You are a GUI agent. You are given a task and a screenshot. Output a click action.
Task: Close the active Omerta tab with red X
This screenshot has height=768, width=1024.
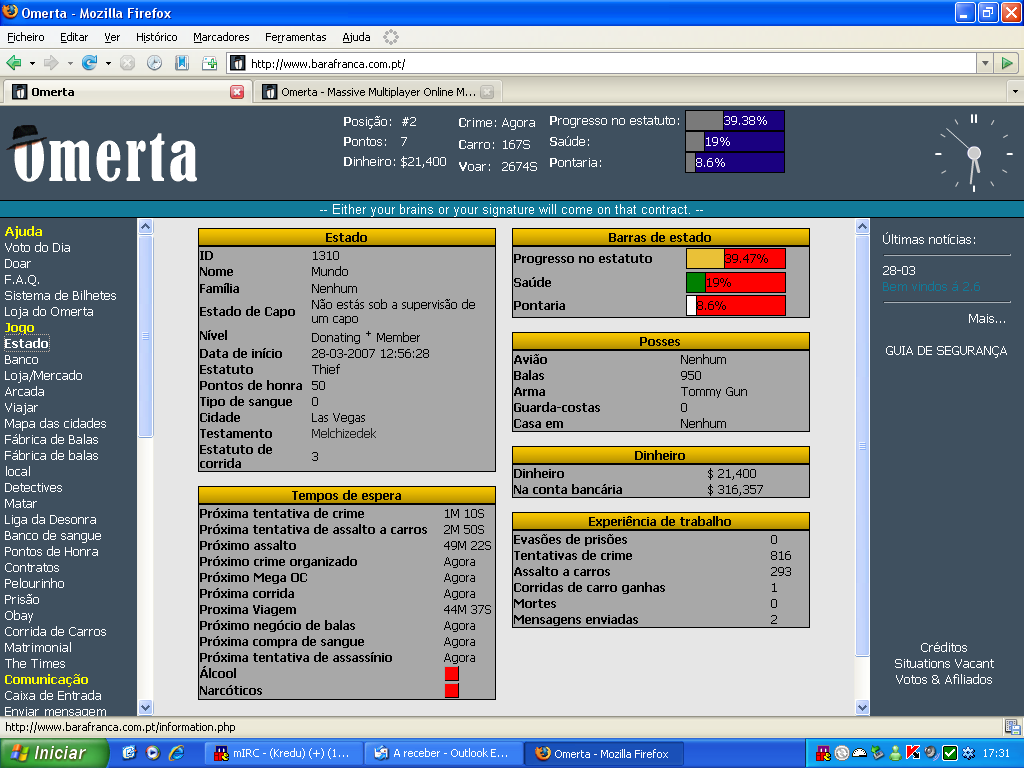point(237,92)
